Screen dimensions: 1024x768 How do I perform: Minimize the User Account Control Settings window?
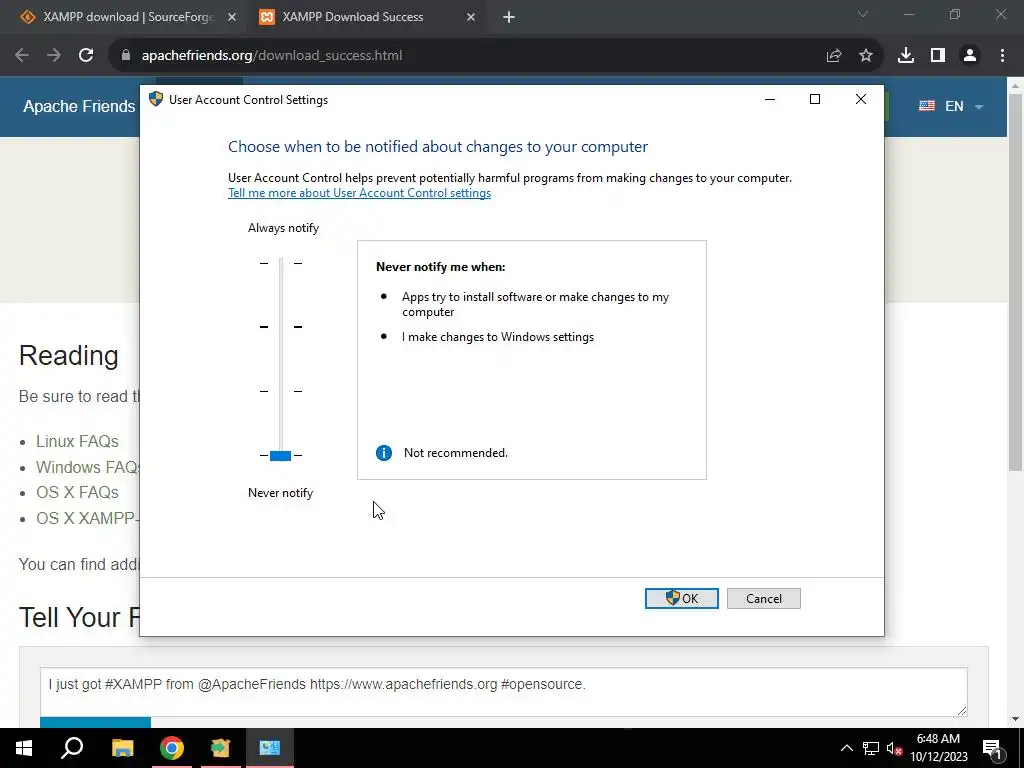coord(770,99)
